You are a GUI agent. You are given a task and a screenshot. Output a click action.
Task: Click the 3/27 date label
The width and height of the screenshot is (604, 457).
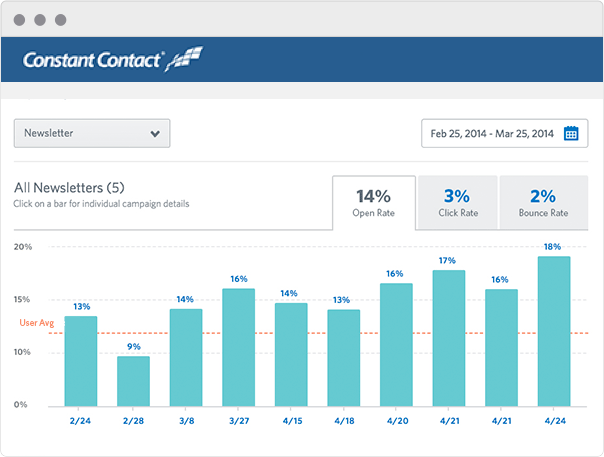point(239,421)
